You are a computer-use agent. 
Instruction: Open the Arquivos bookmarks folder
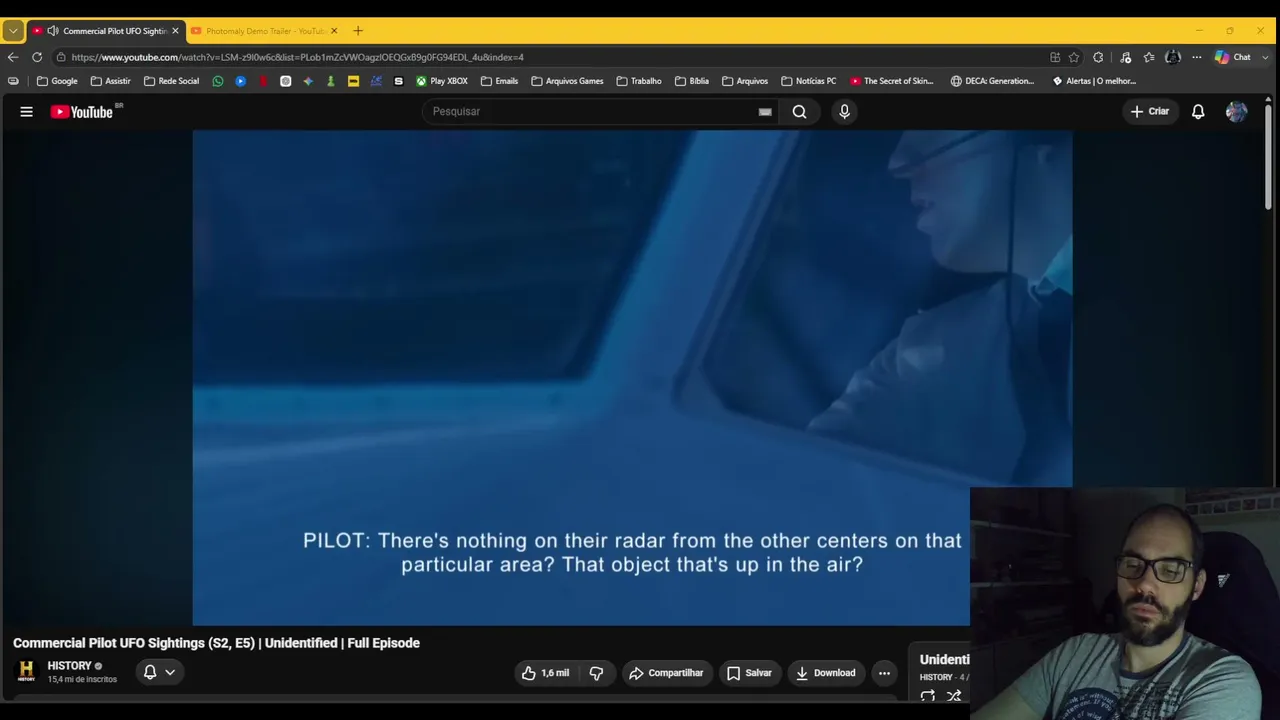point(745,81)
